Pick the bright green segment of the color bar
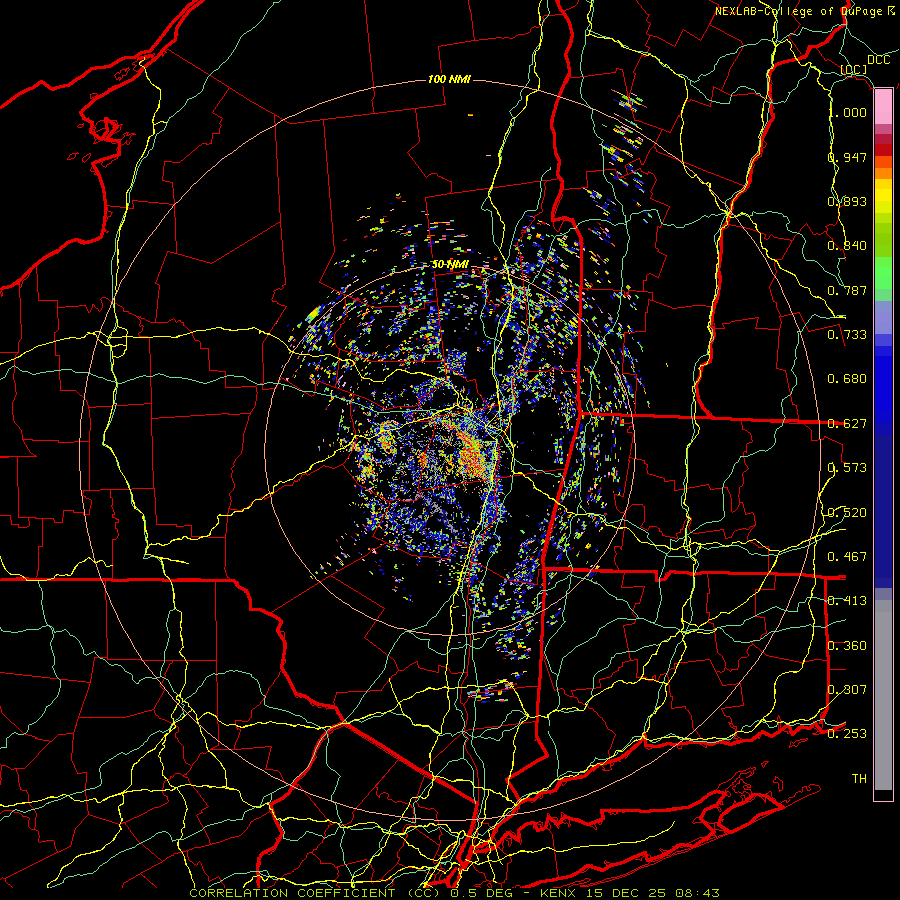 883,273
